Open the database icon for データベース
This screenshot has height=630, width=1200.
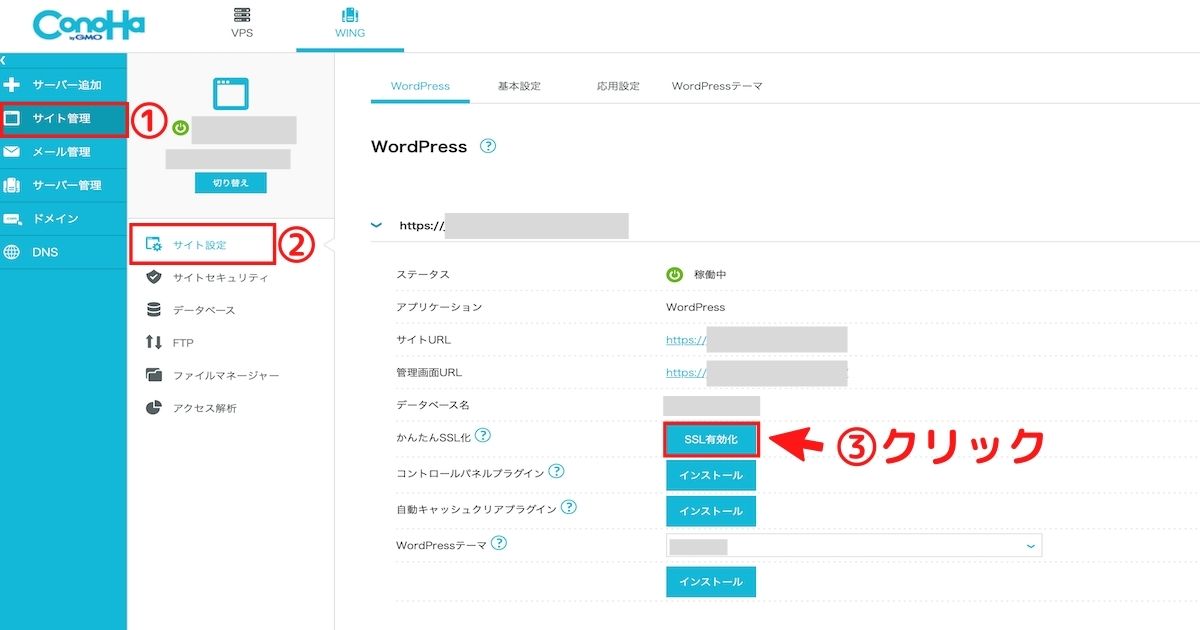[154, 310]
